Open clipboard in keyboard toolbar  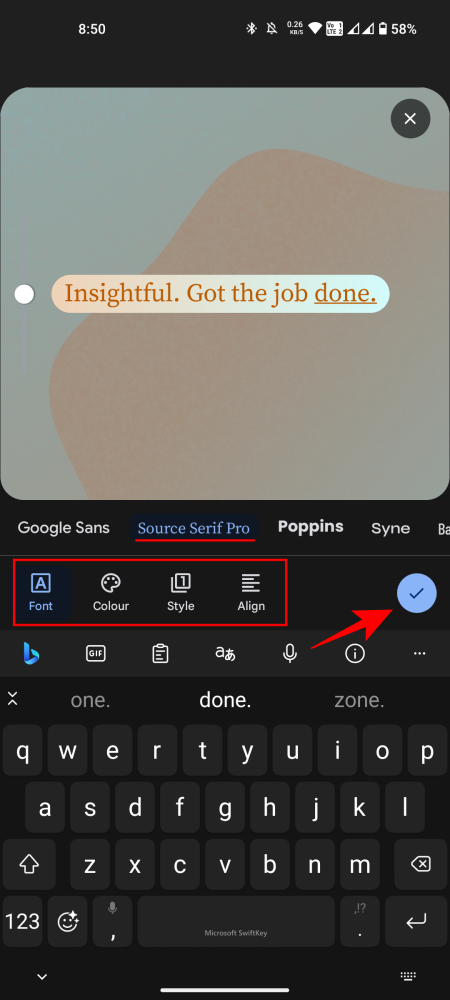161,654
